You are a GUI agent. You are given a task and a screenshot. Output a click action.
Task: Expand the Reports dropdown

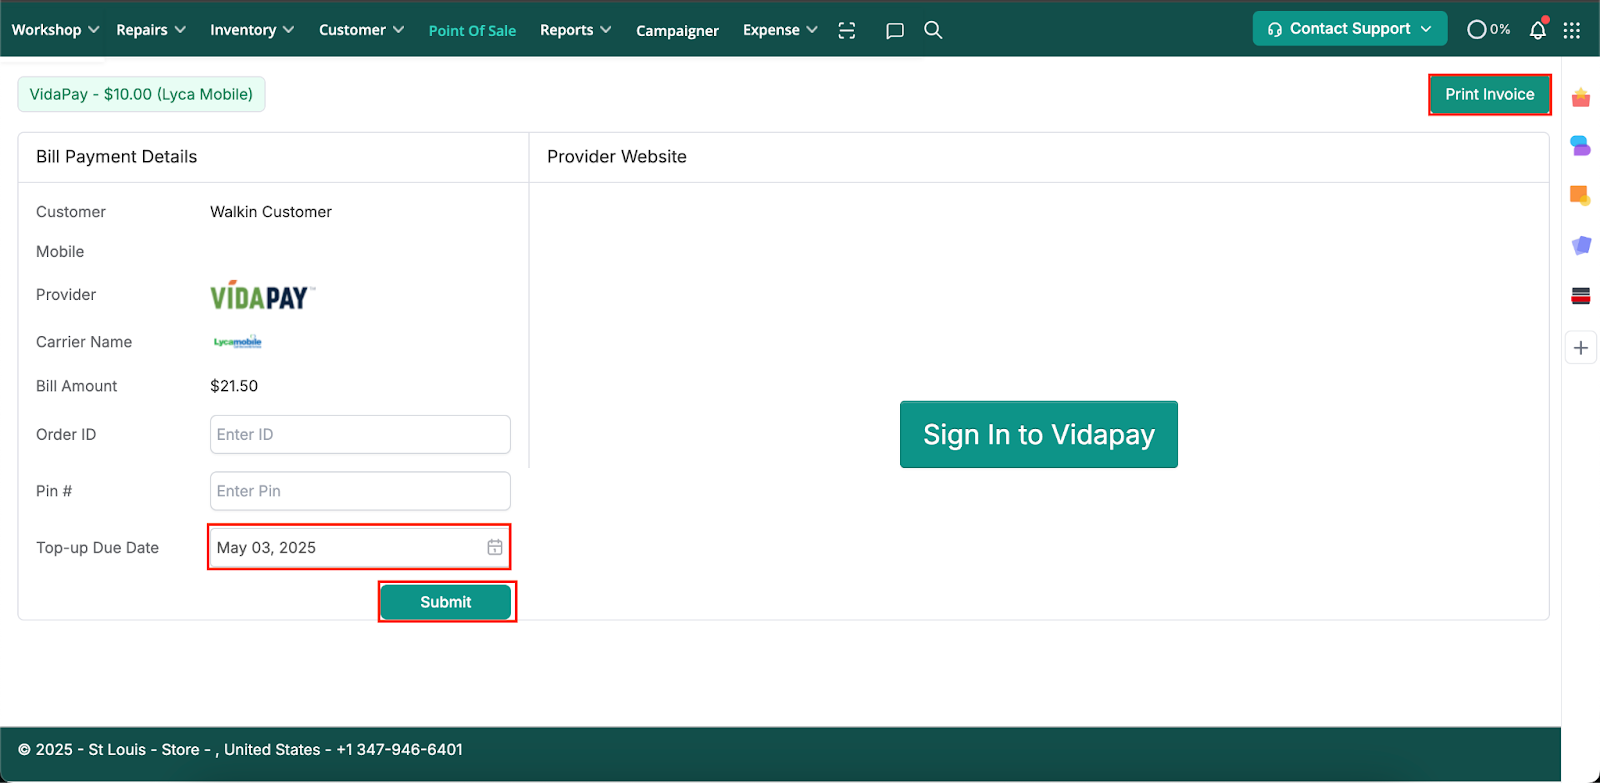[576, 30]
